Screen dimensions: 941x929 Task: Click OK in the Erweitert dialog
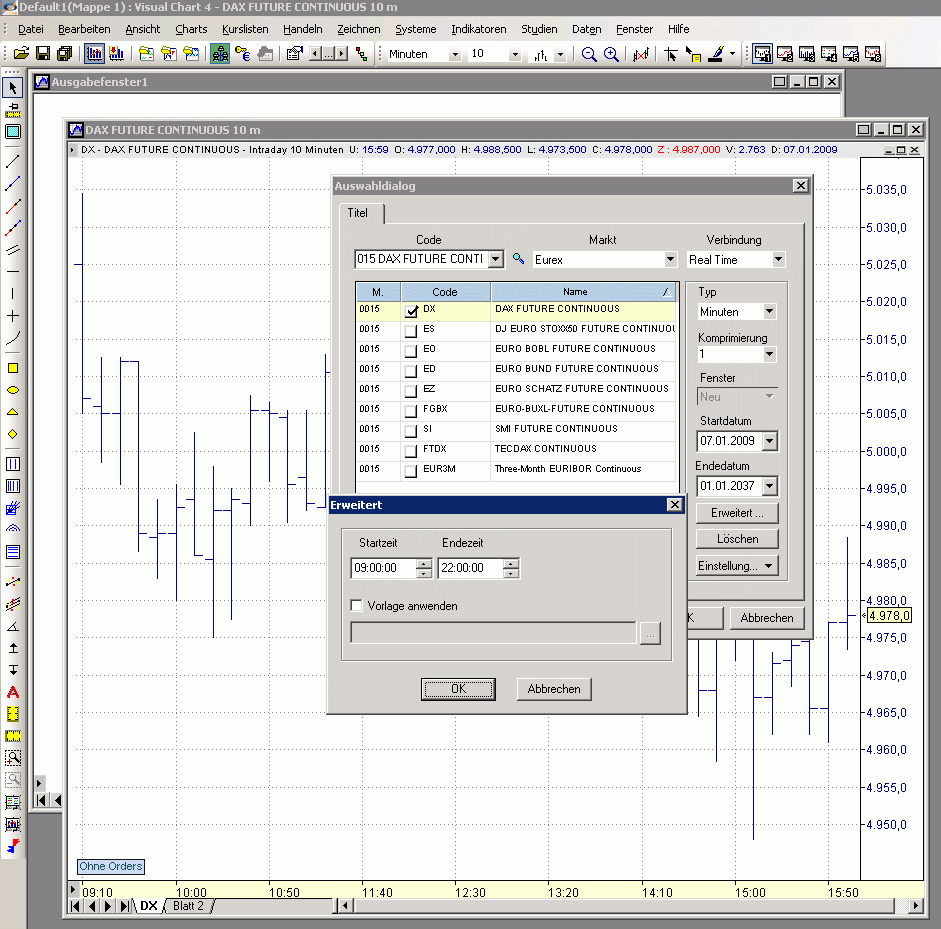point(458,689)
